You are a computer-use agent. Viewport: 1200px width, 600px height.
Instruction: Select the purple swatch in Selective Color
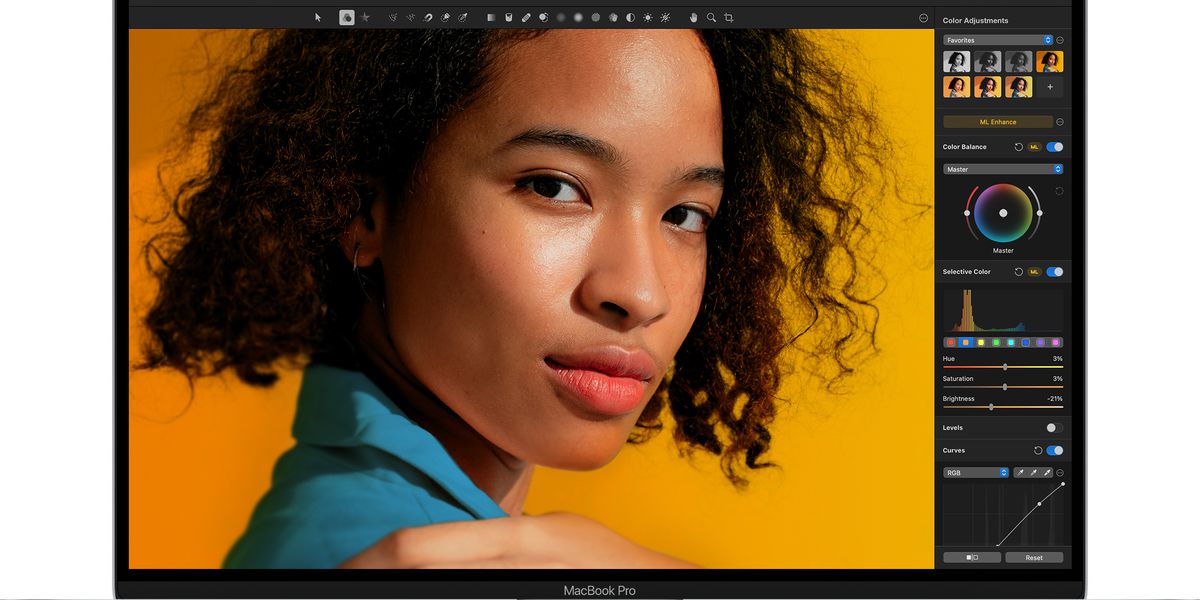click(x=1041, y=342)
